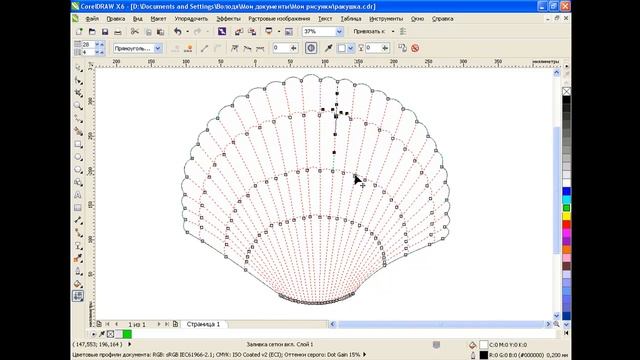
Task: Pick the blue swatch in color palette
Action: coord(567,191)
